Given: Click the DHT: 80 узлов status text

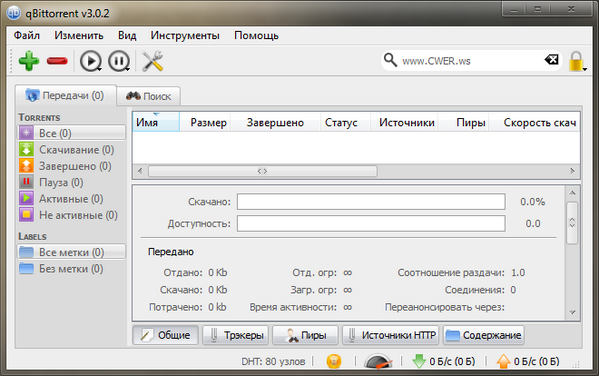Looking at the screenshot, I should point(273,361).
